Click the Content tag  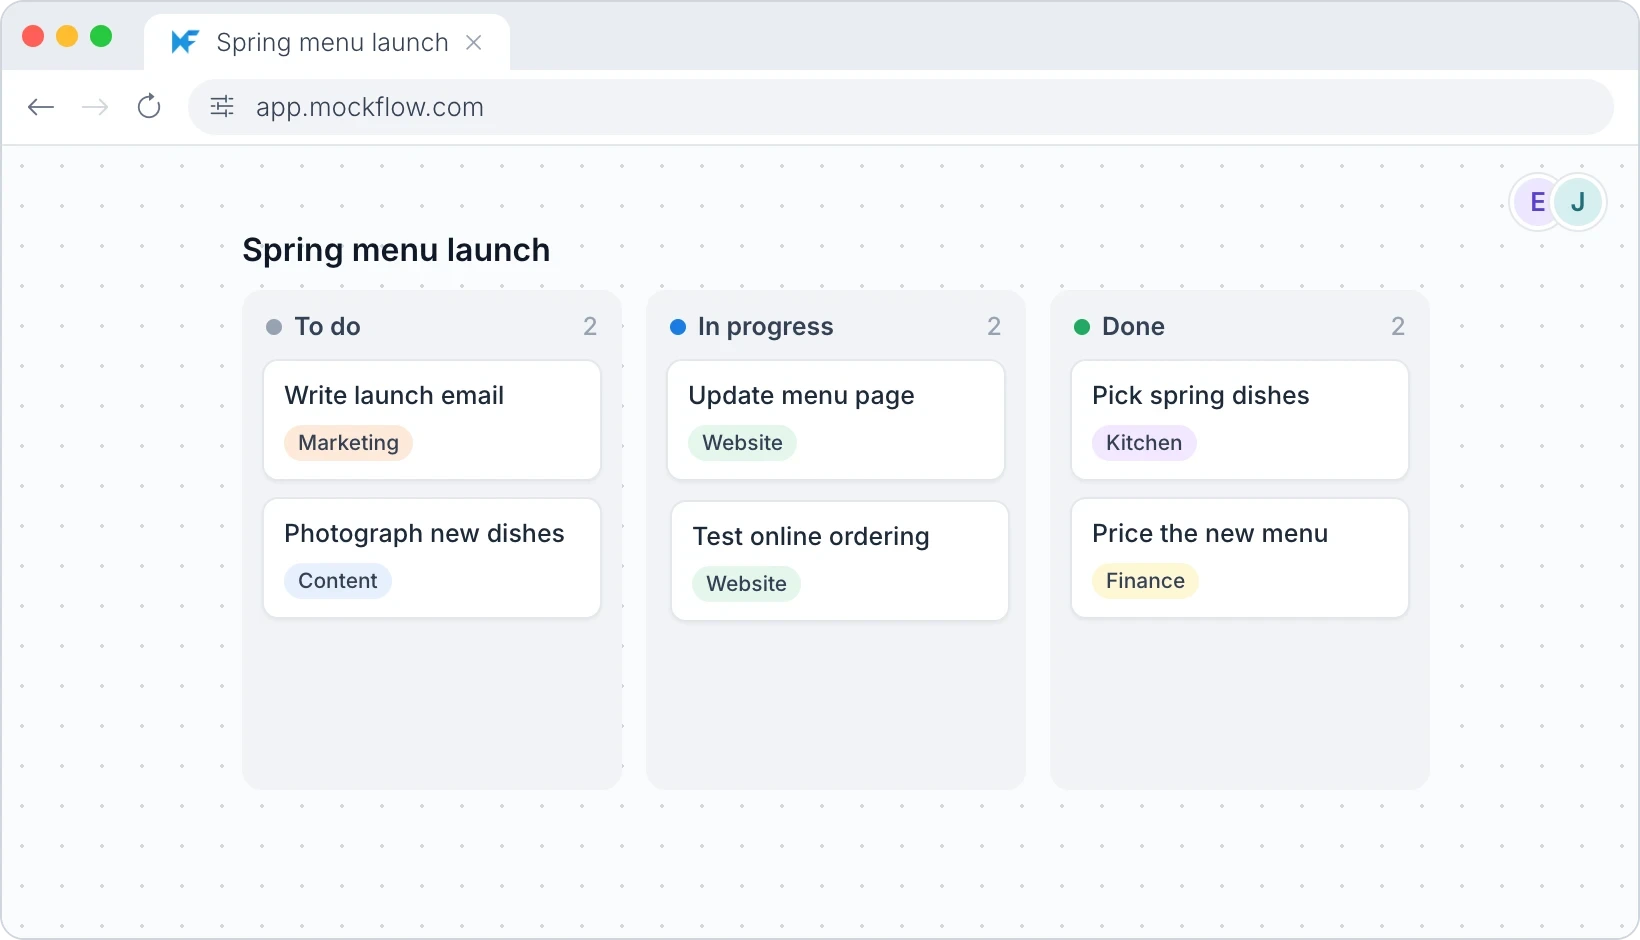338,581
